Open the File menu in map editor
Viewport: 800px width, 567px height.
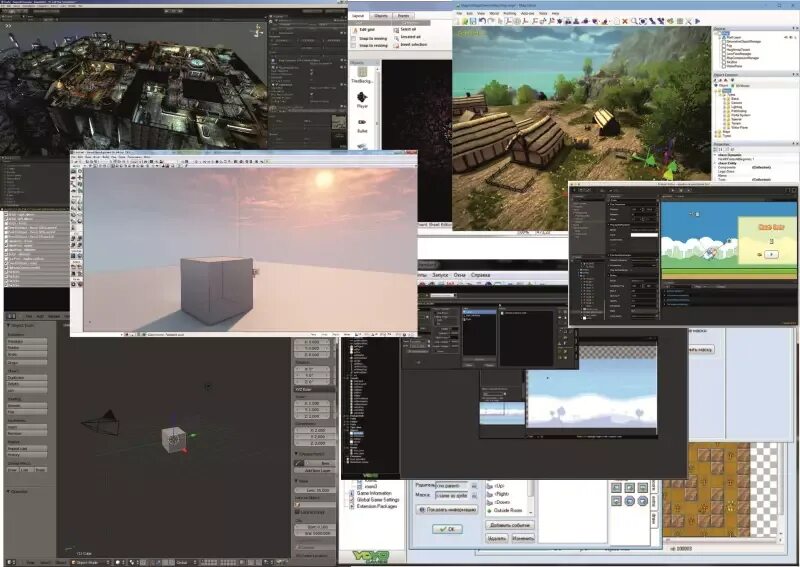pos(459,13)
